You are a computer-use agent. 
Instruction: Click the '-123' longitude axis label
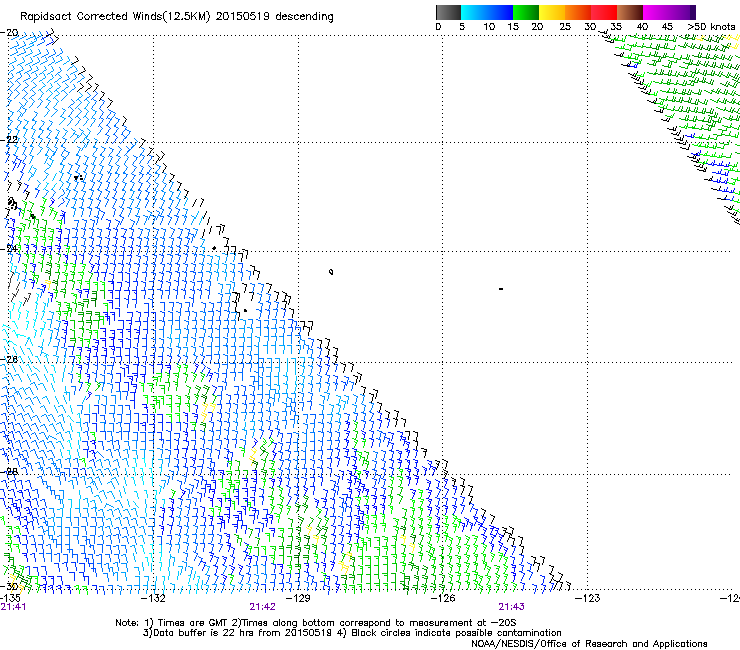[587, 598]
